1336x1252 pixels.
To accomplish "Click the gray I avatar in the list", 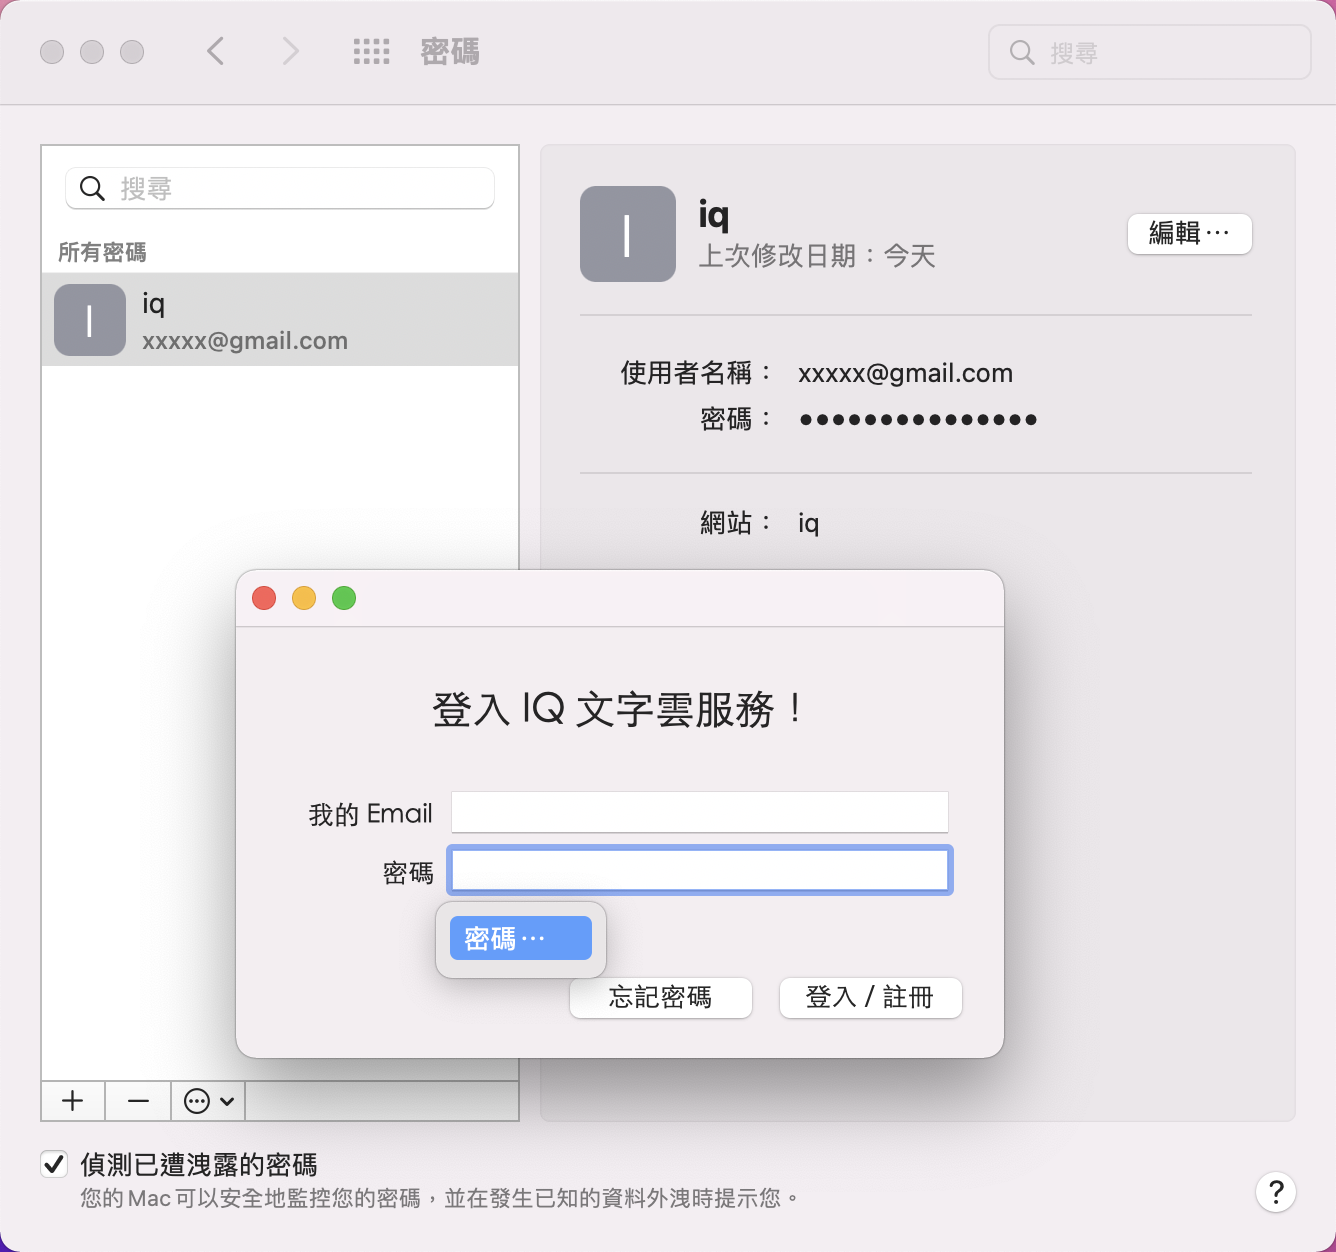I will coord(90,320).
